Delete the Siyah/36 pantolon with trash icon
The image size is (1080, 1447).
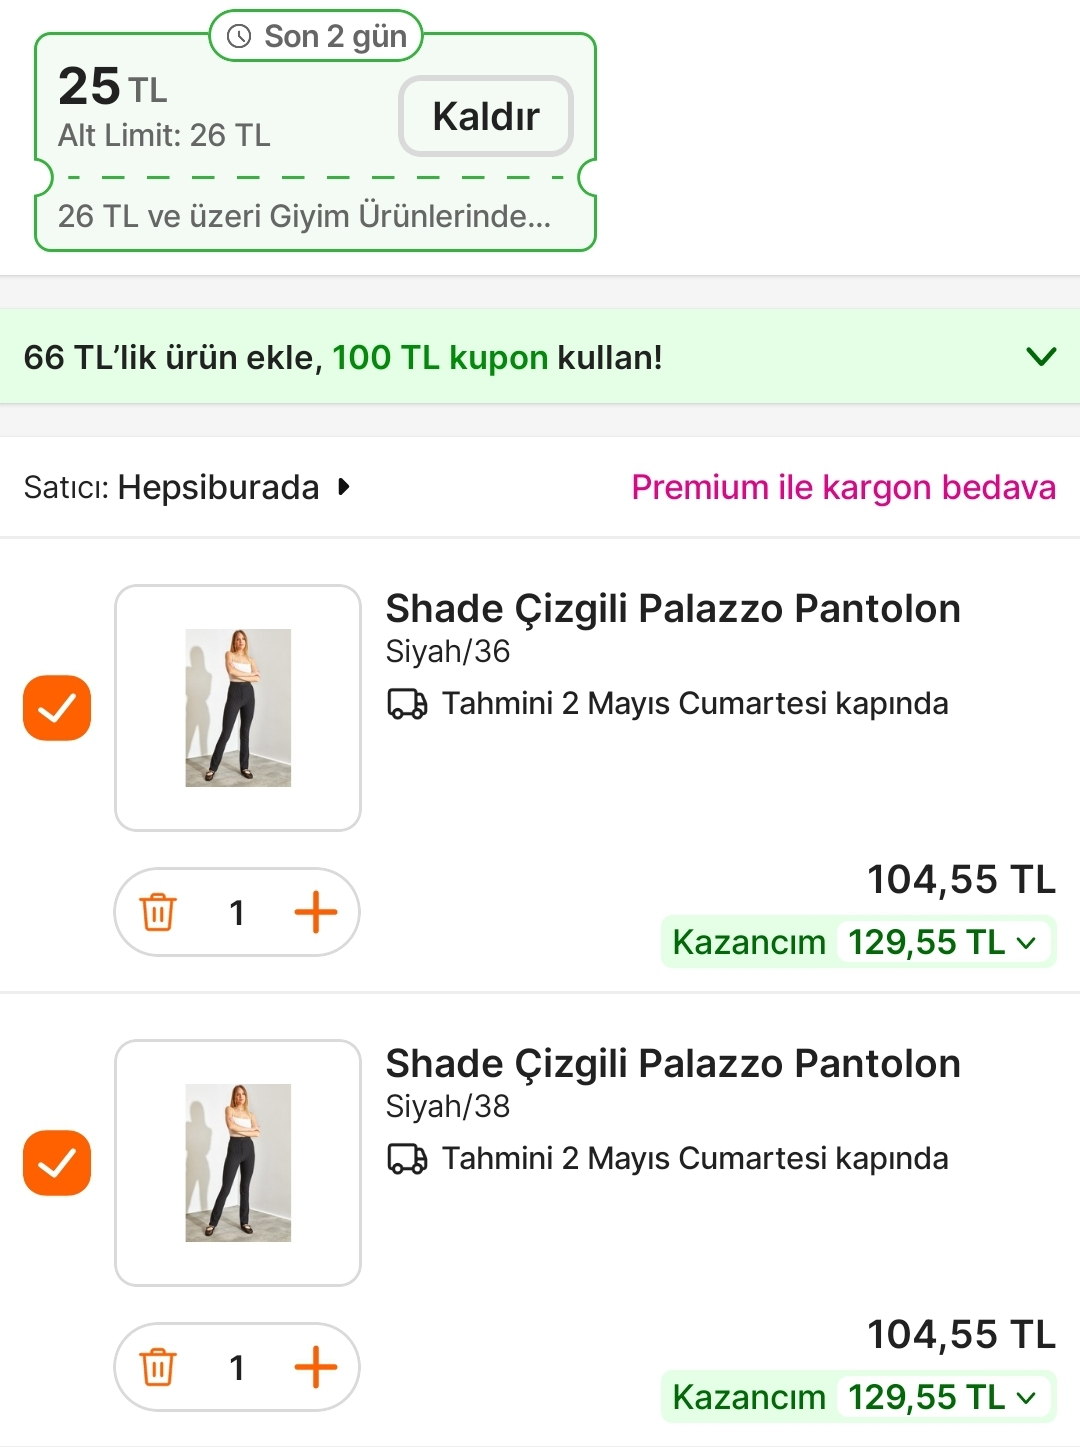click(158, 912)
